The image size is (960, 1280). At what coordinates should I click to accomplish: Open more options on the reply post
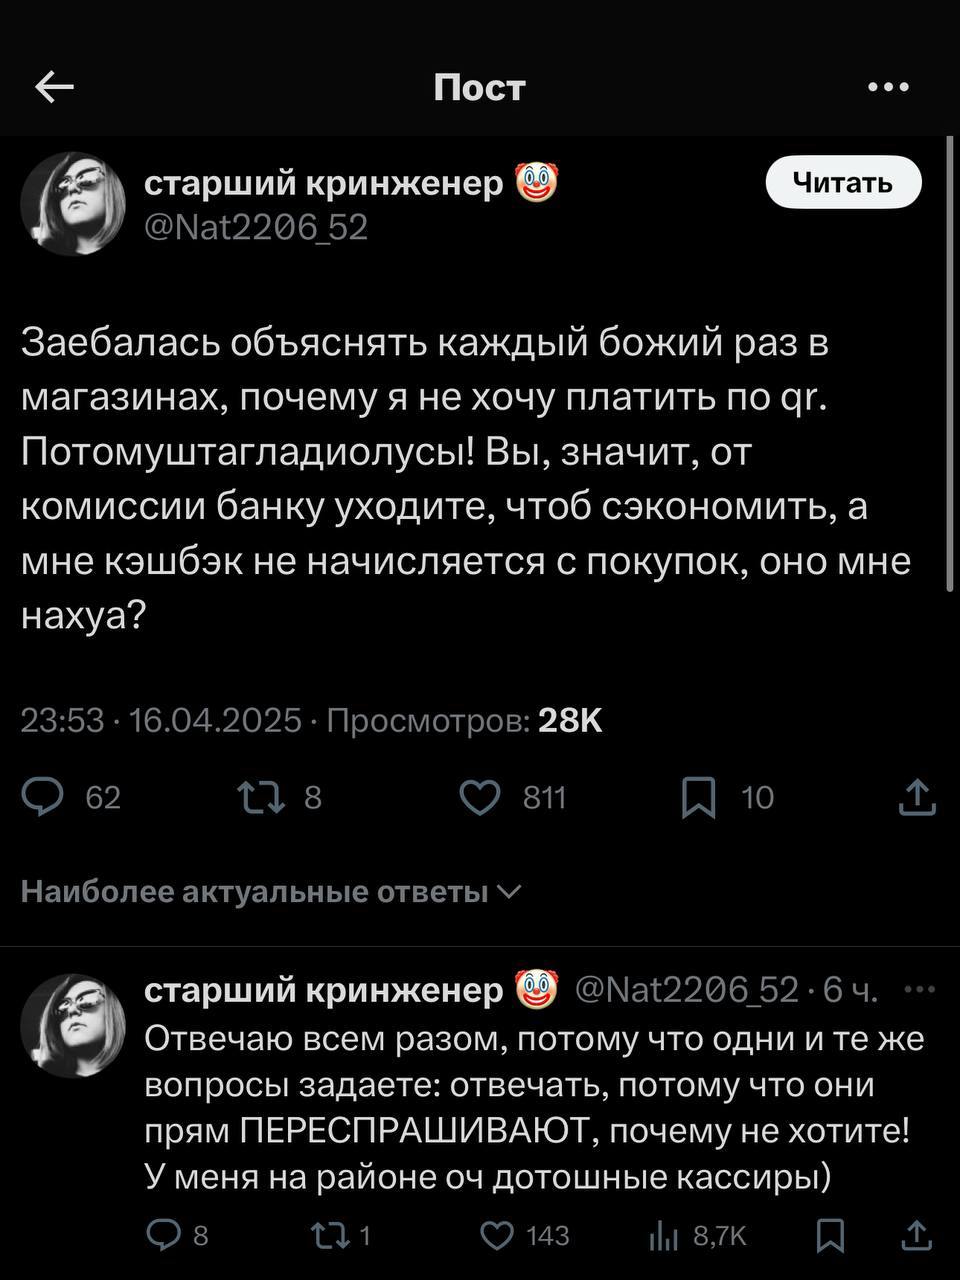pos(916,989)
